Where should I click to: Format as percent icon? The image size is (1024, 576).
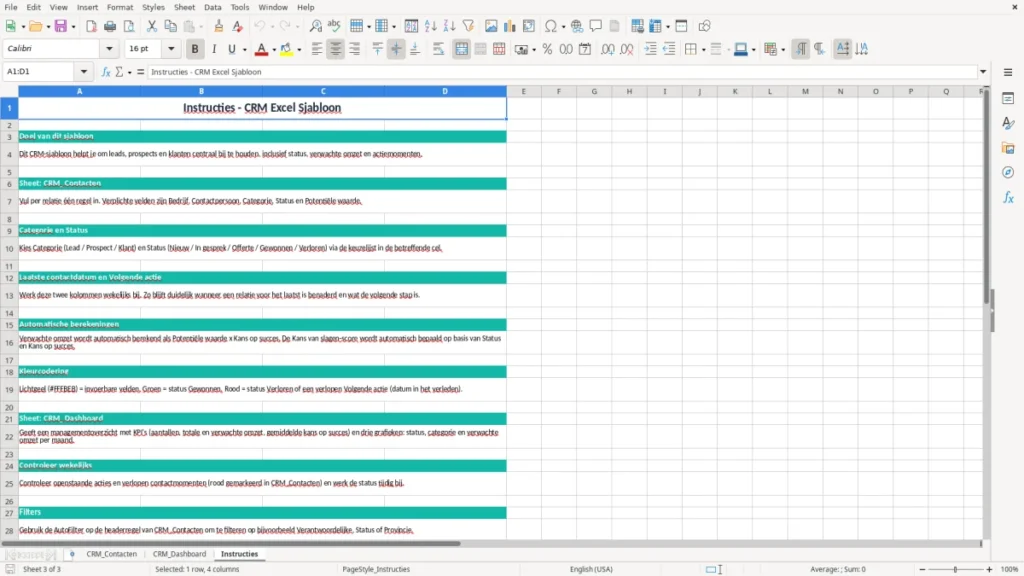pyautogui.click(x=547, y=49)
